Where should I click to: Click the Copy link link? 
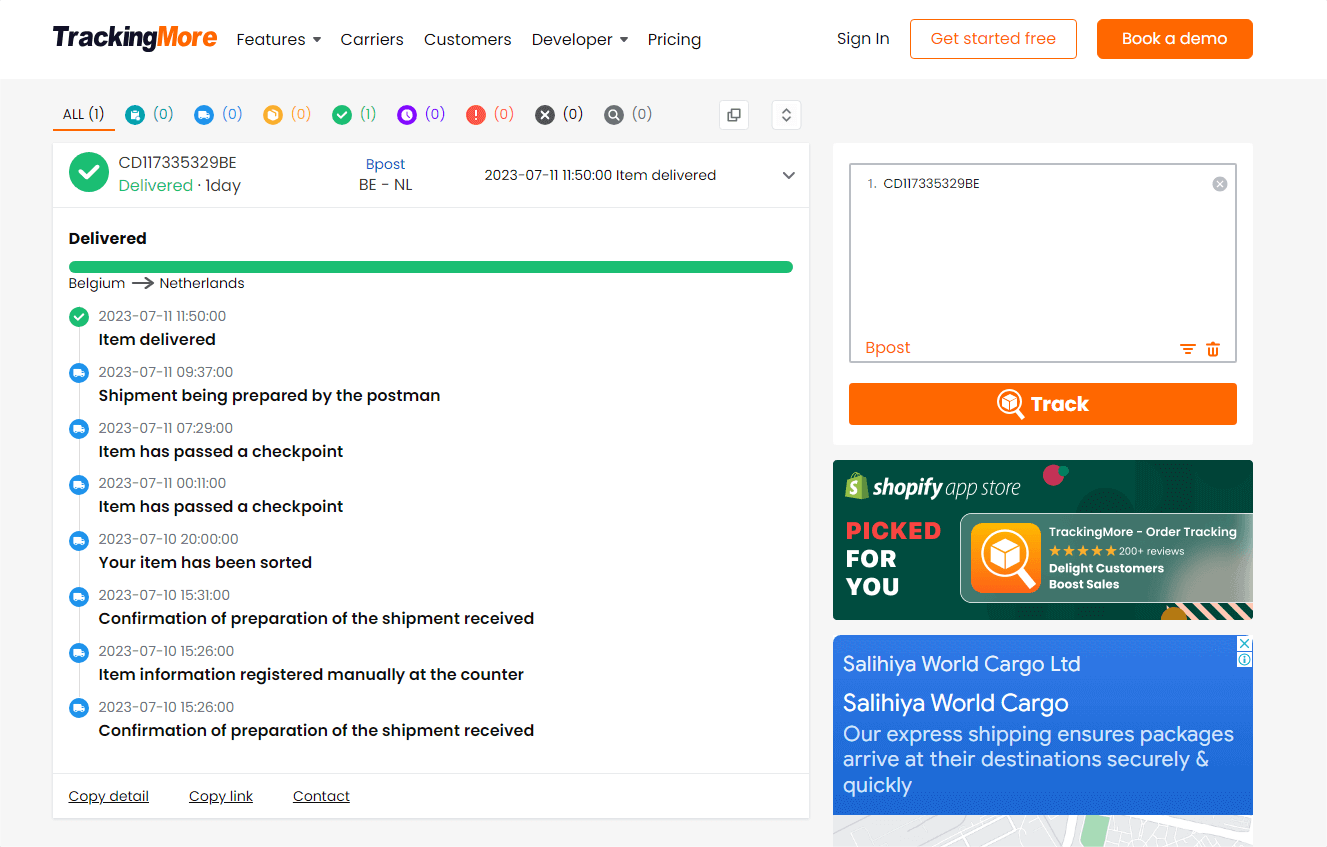coord(221,796)
